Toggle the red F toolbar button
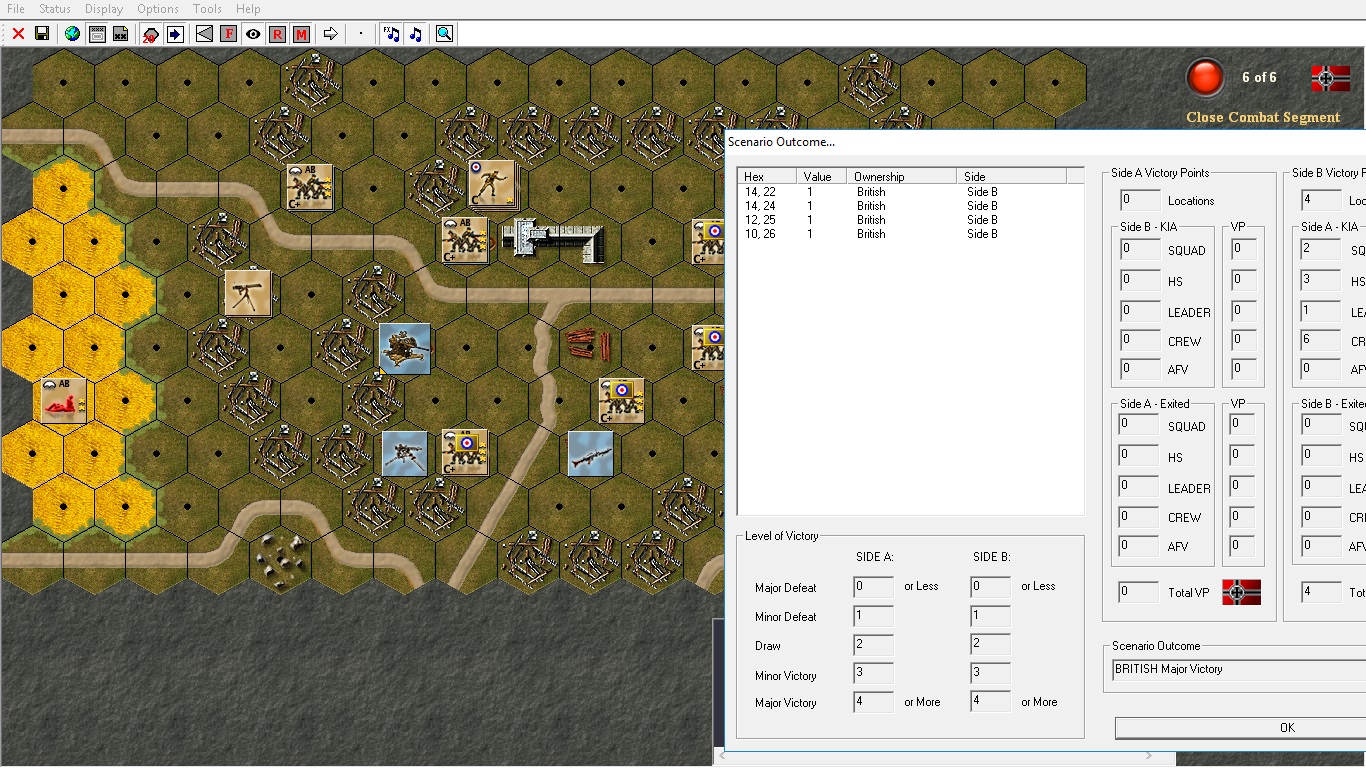 228,34
